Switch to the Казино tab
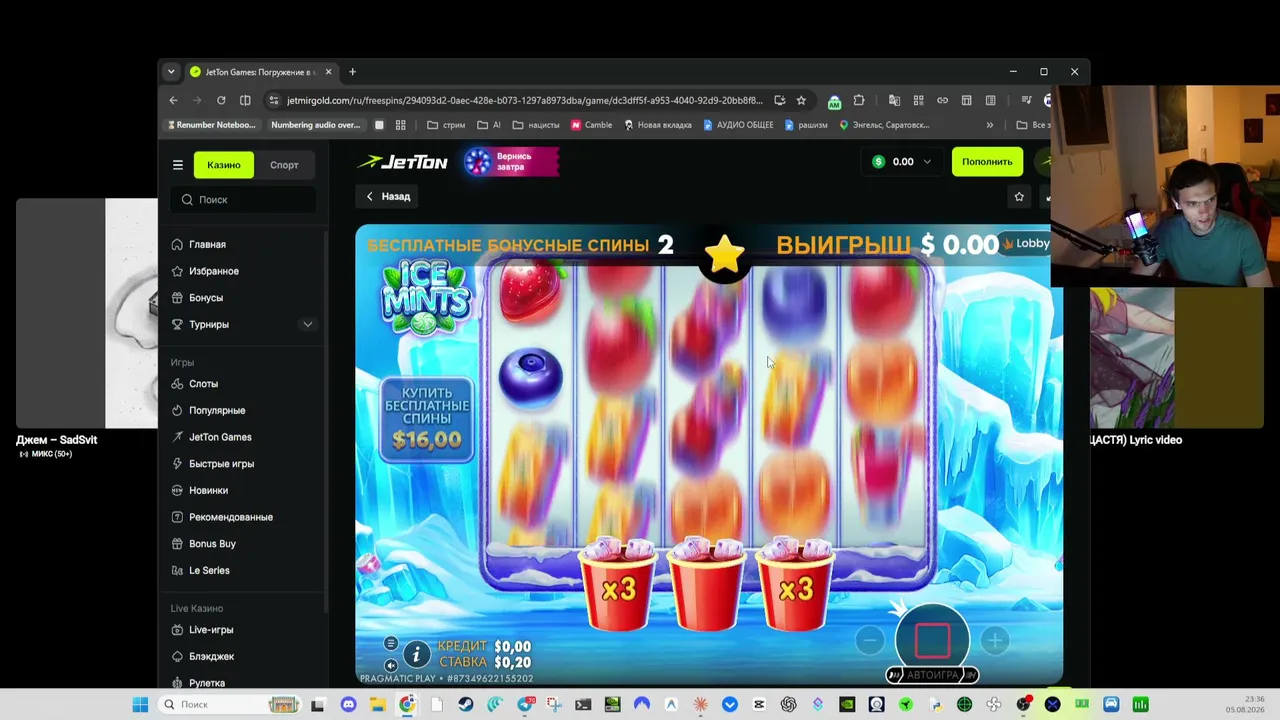Viewport: 1280px width, 720px height. [x=224, y=165]
